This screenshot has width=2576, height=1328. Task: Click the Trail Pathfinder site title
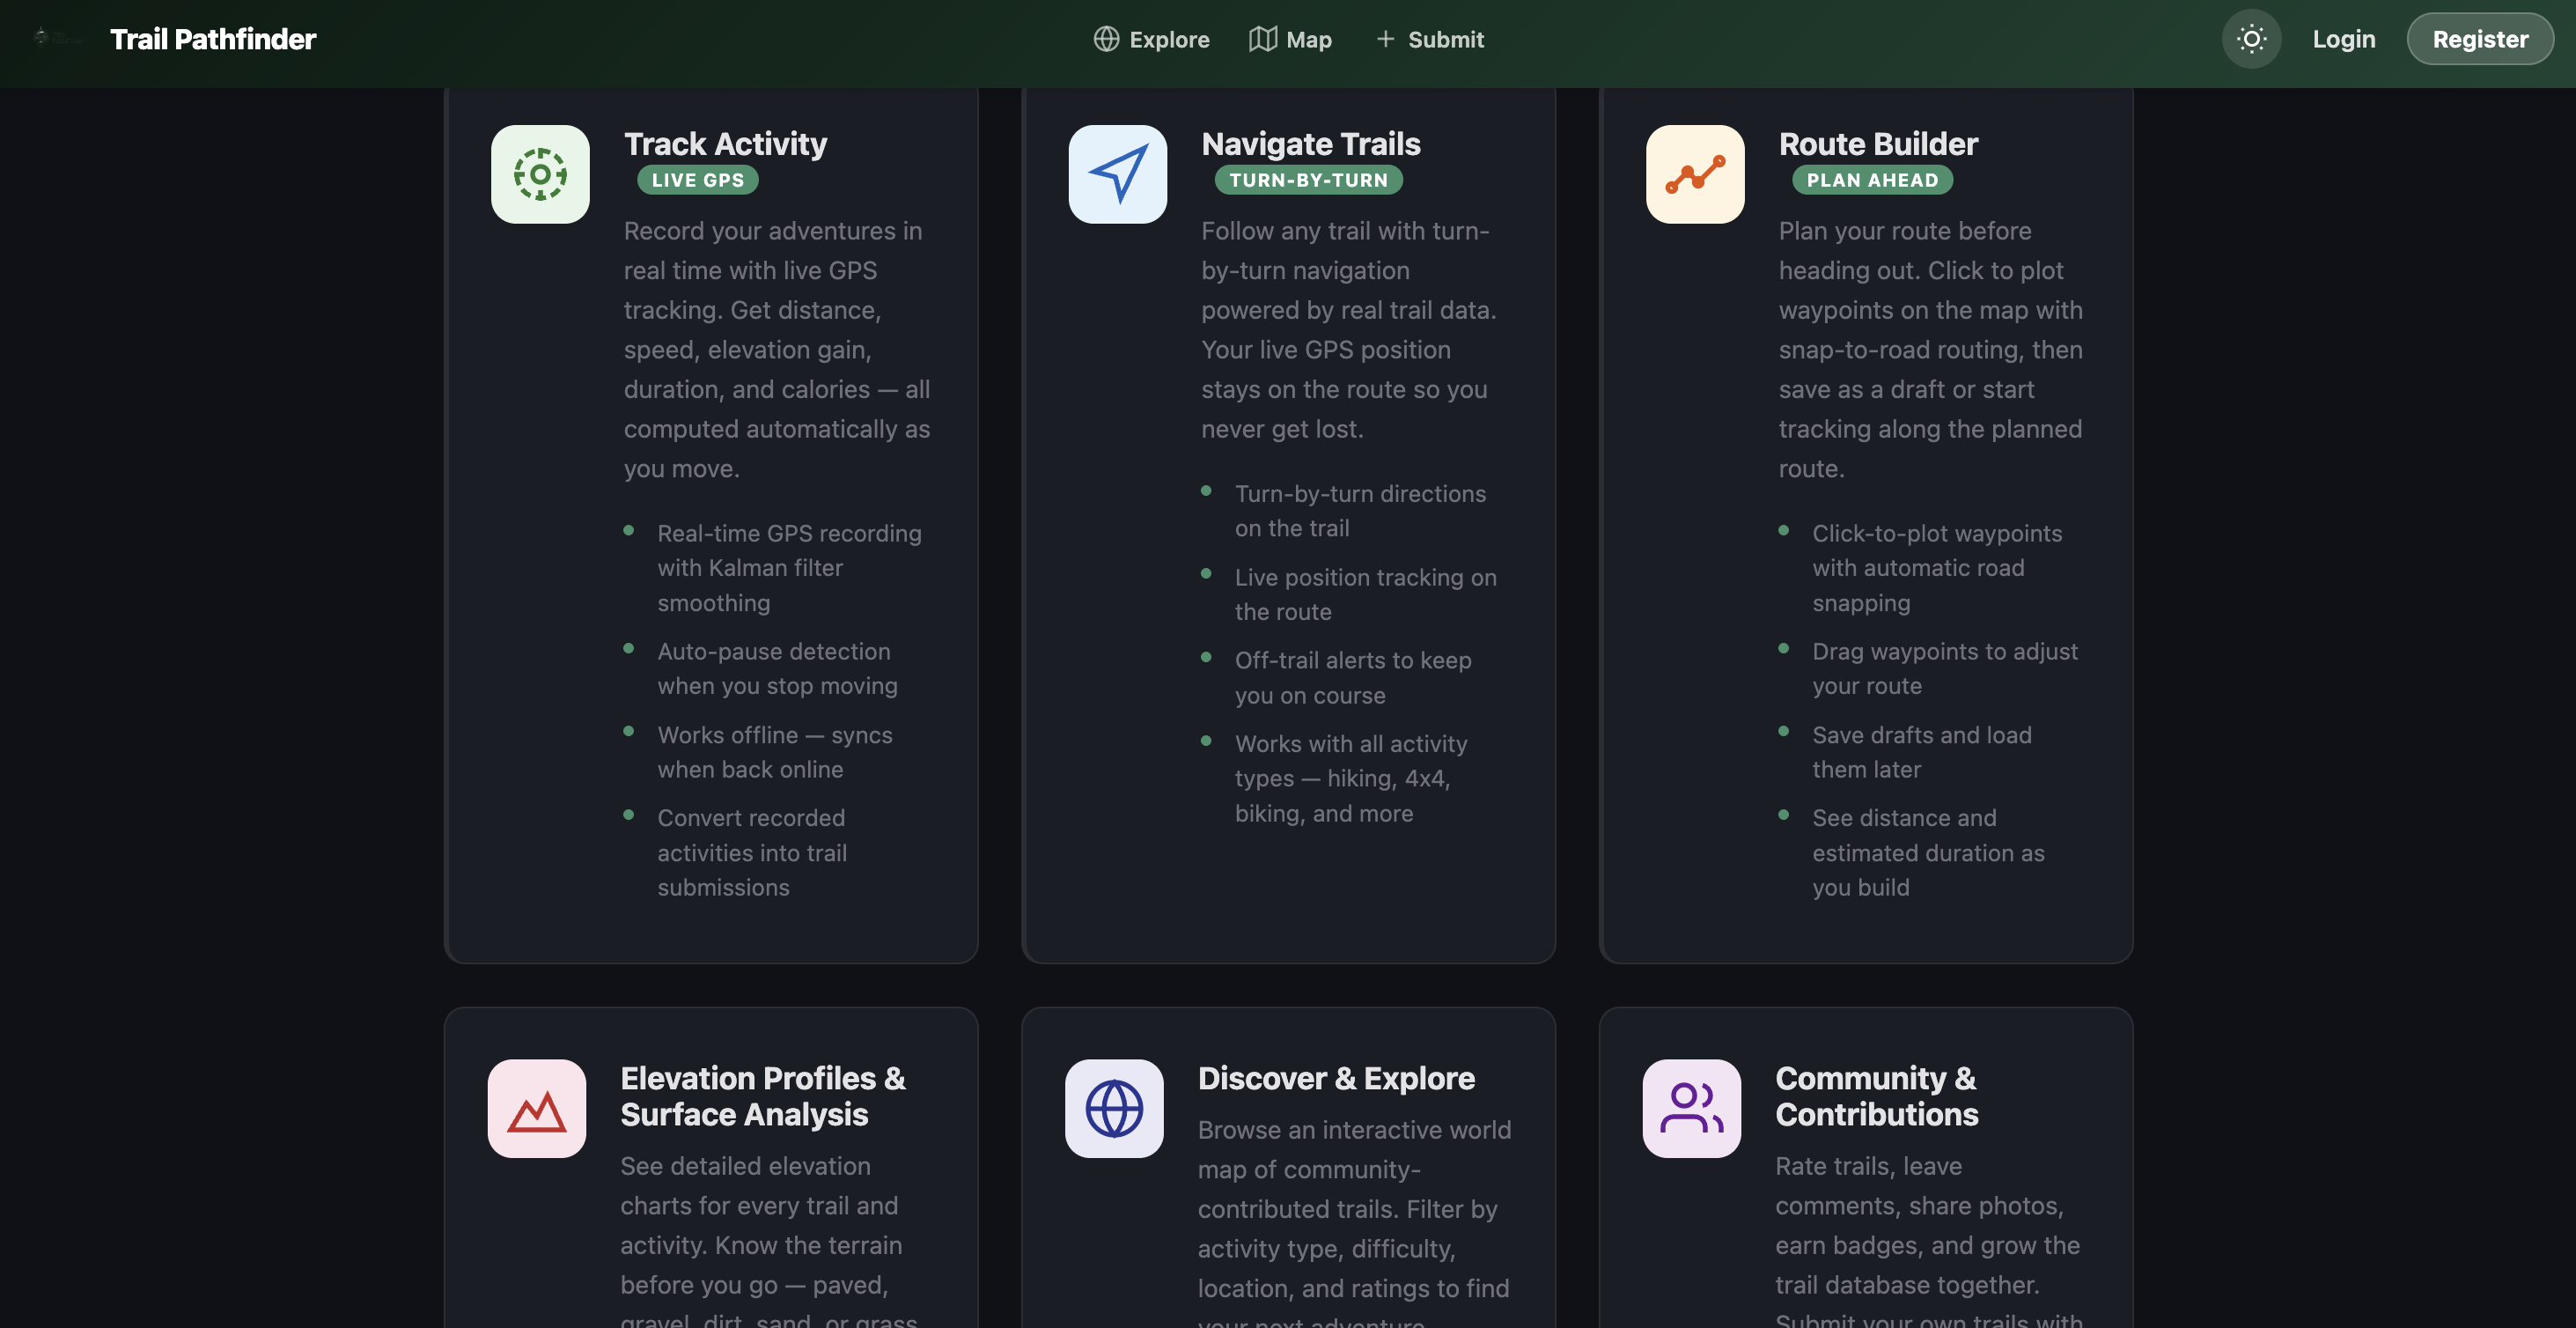pyautogui.click(x=213, y=39)
